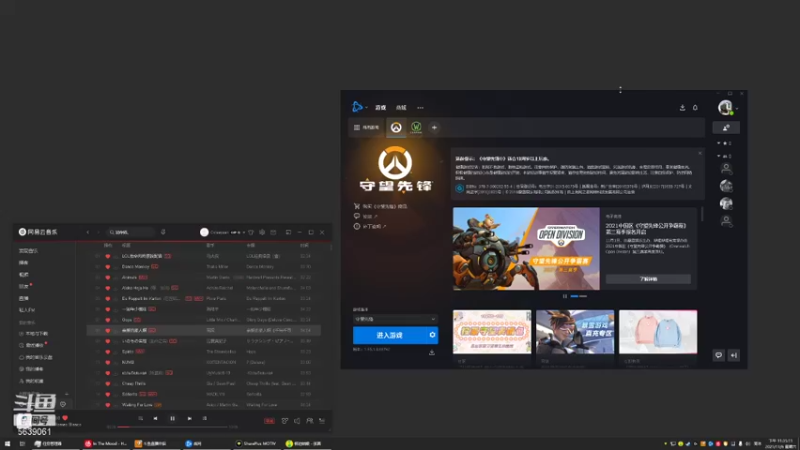Click the listen-together icon in NetEase Music

point(310,421)
